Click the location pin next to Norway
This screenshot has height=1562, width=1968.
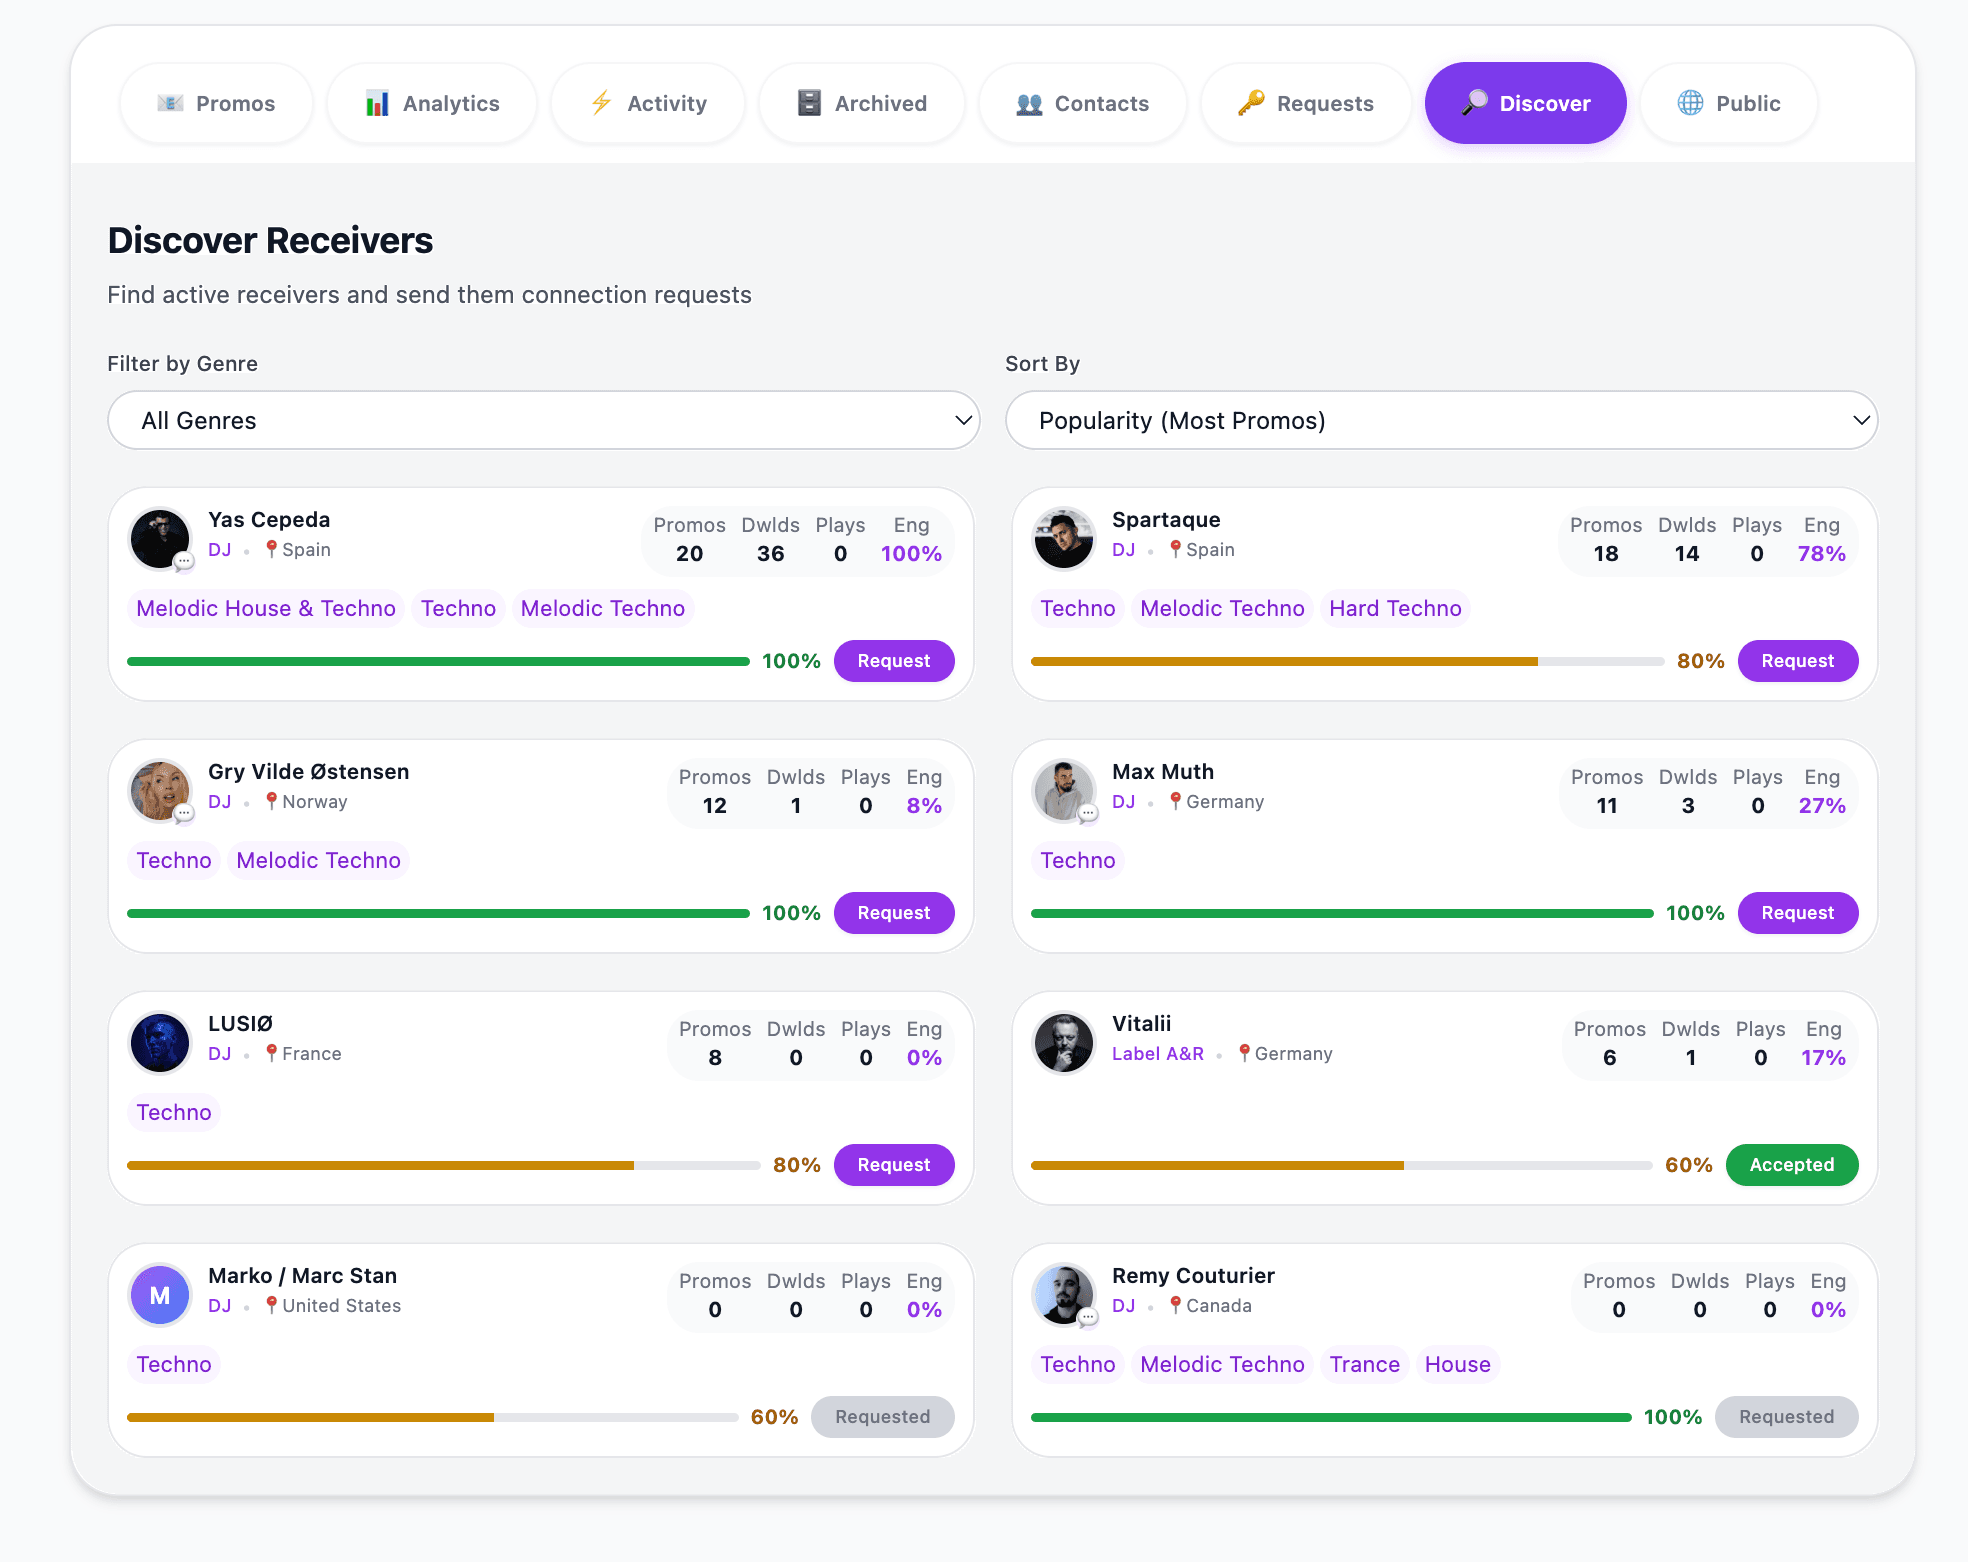[x=271, y=801]
